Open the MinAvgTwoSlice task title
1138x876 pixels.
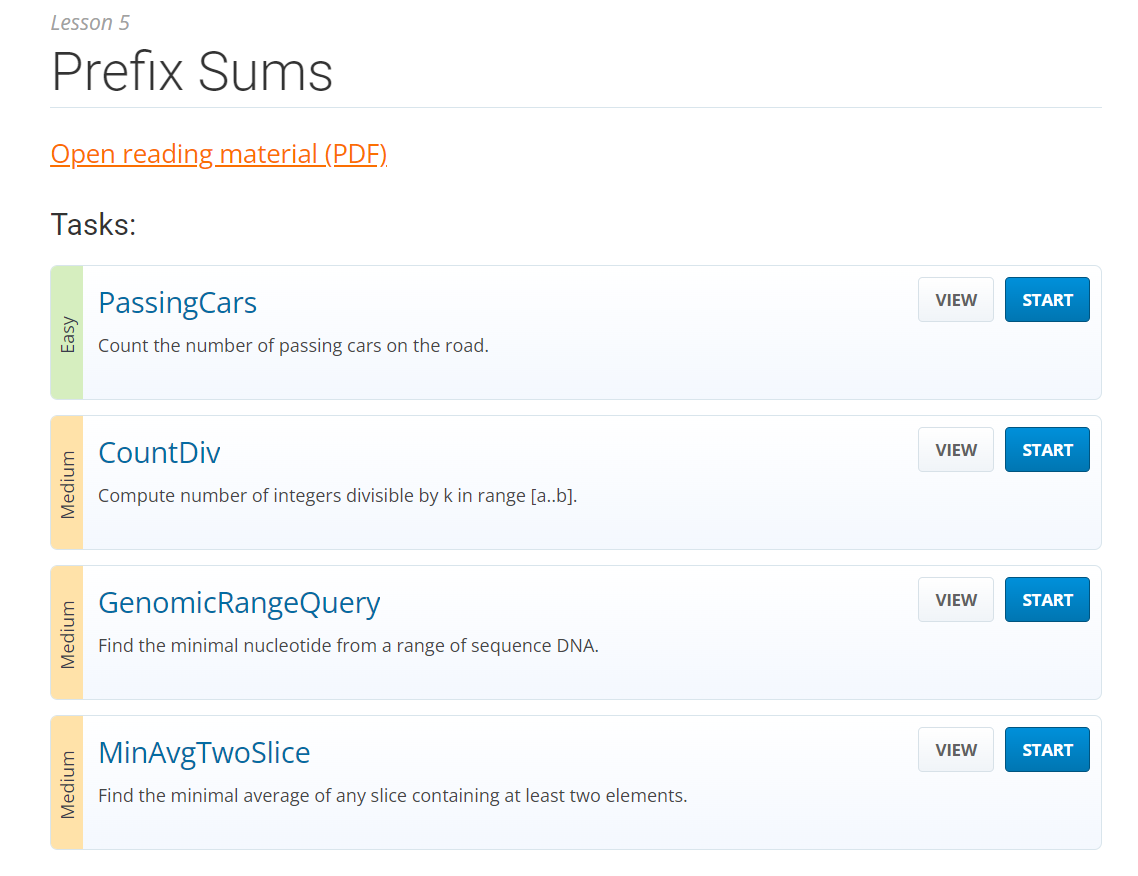[204, 753]
